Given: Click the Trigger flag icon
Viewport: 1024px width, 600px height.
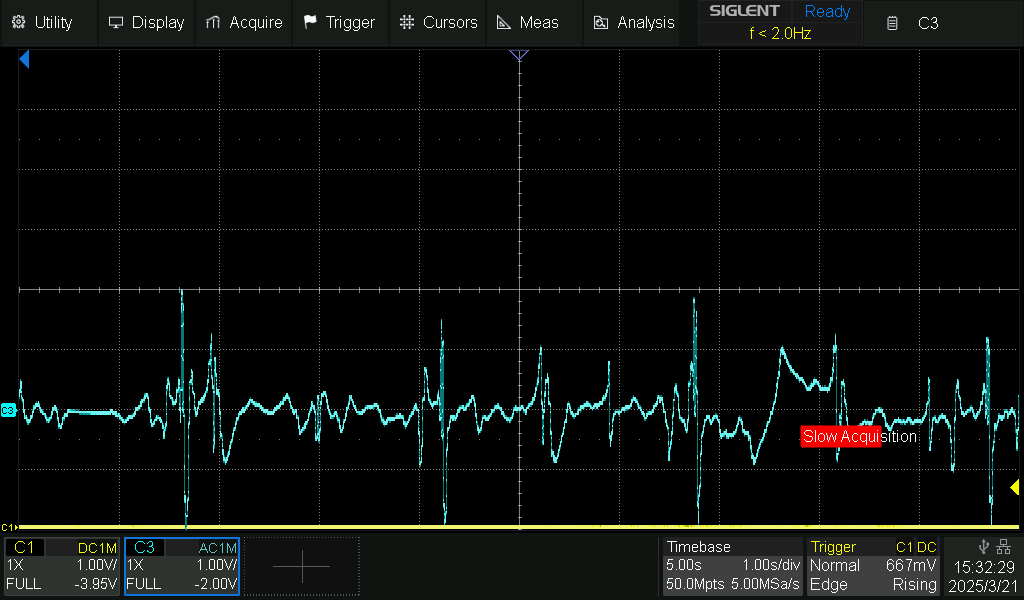Looking at the screenshot, I should [308, 22].
